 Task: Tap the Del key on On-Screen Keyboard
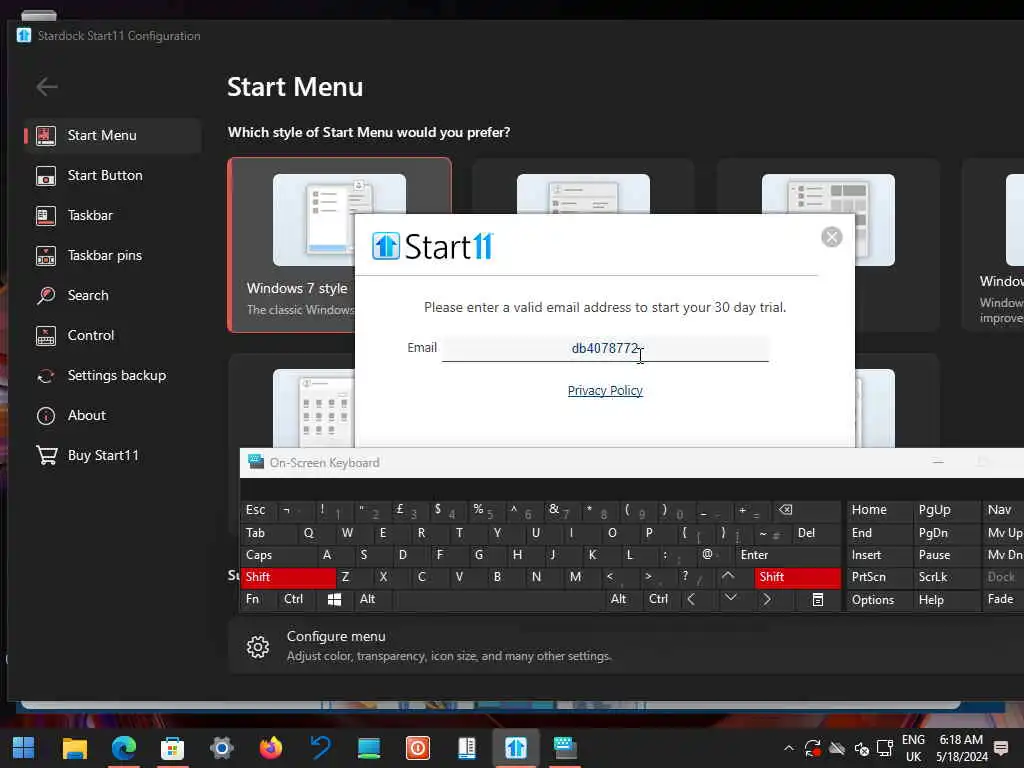tap(816, 533)
